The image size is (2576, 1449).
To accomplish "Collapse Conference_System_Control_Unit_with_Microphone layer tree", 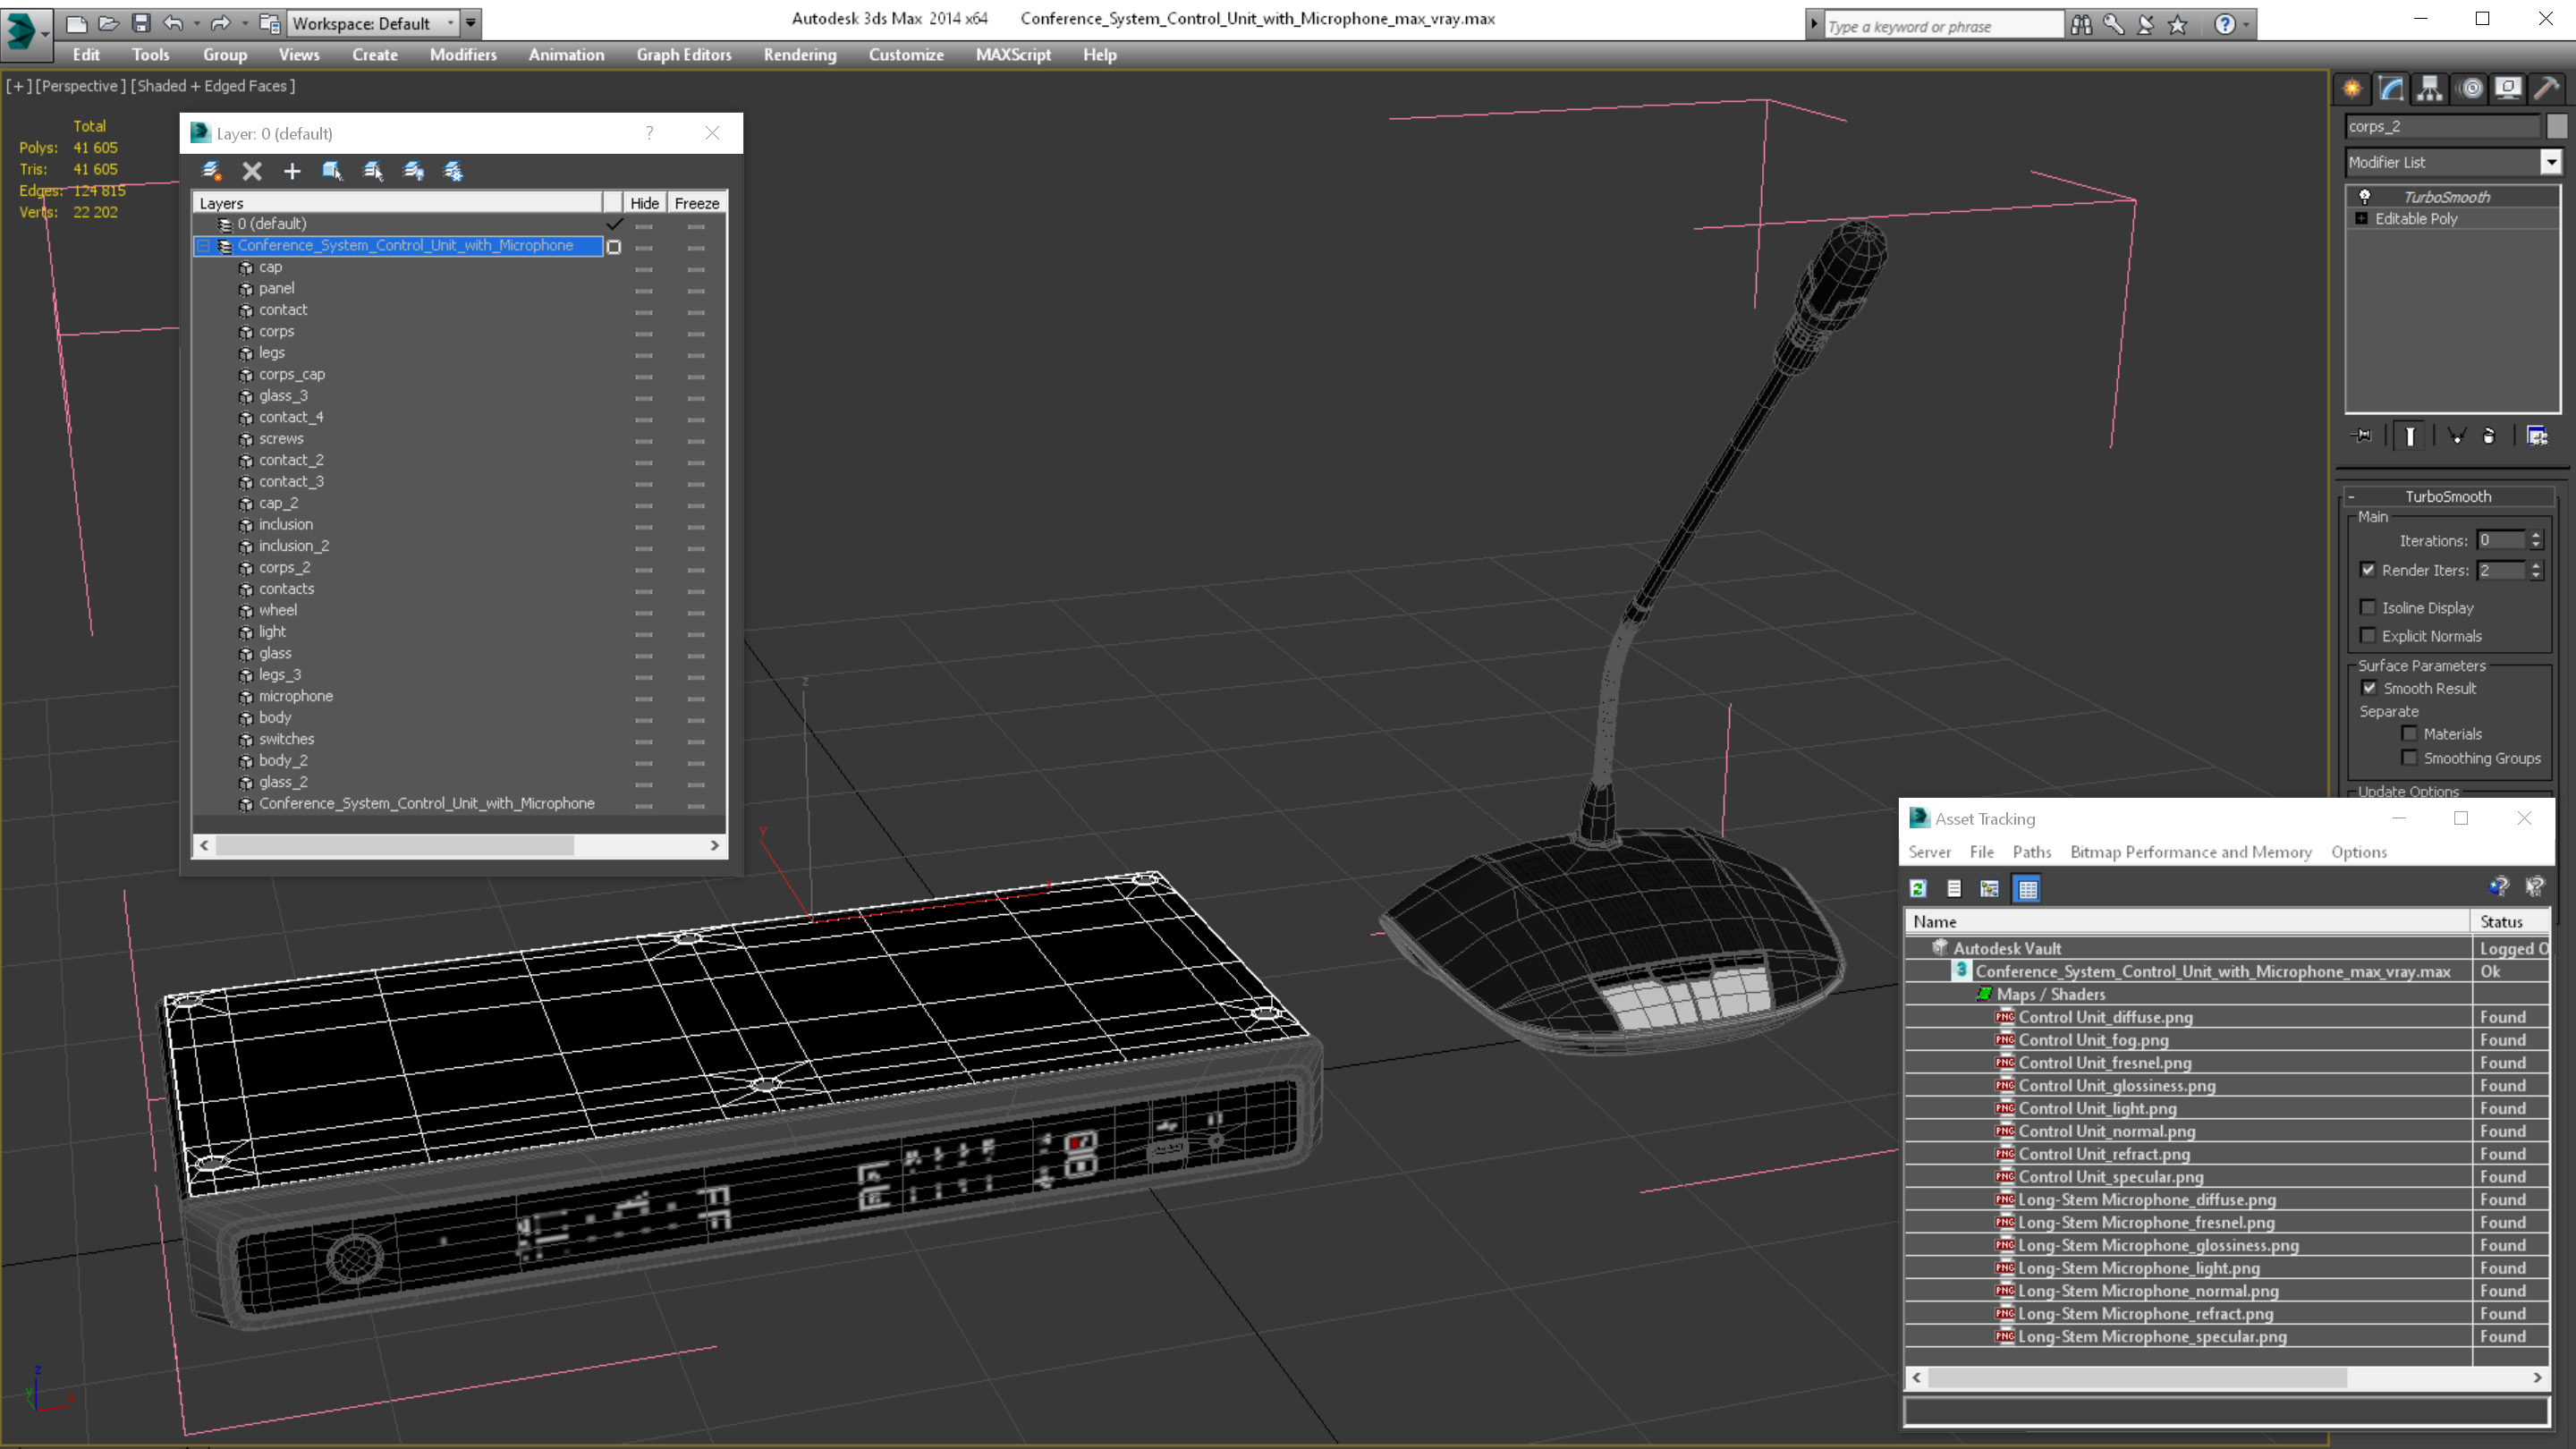I will 204,246.
